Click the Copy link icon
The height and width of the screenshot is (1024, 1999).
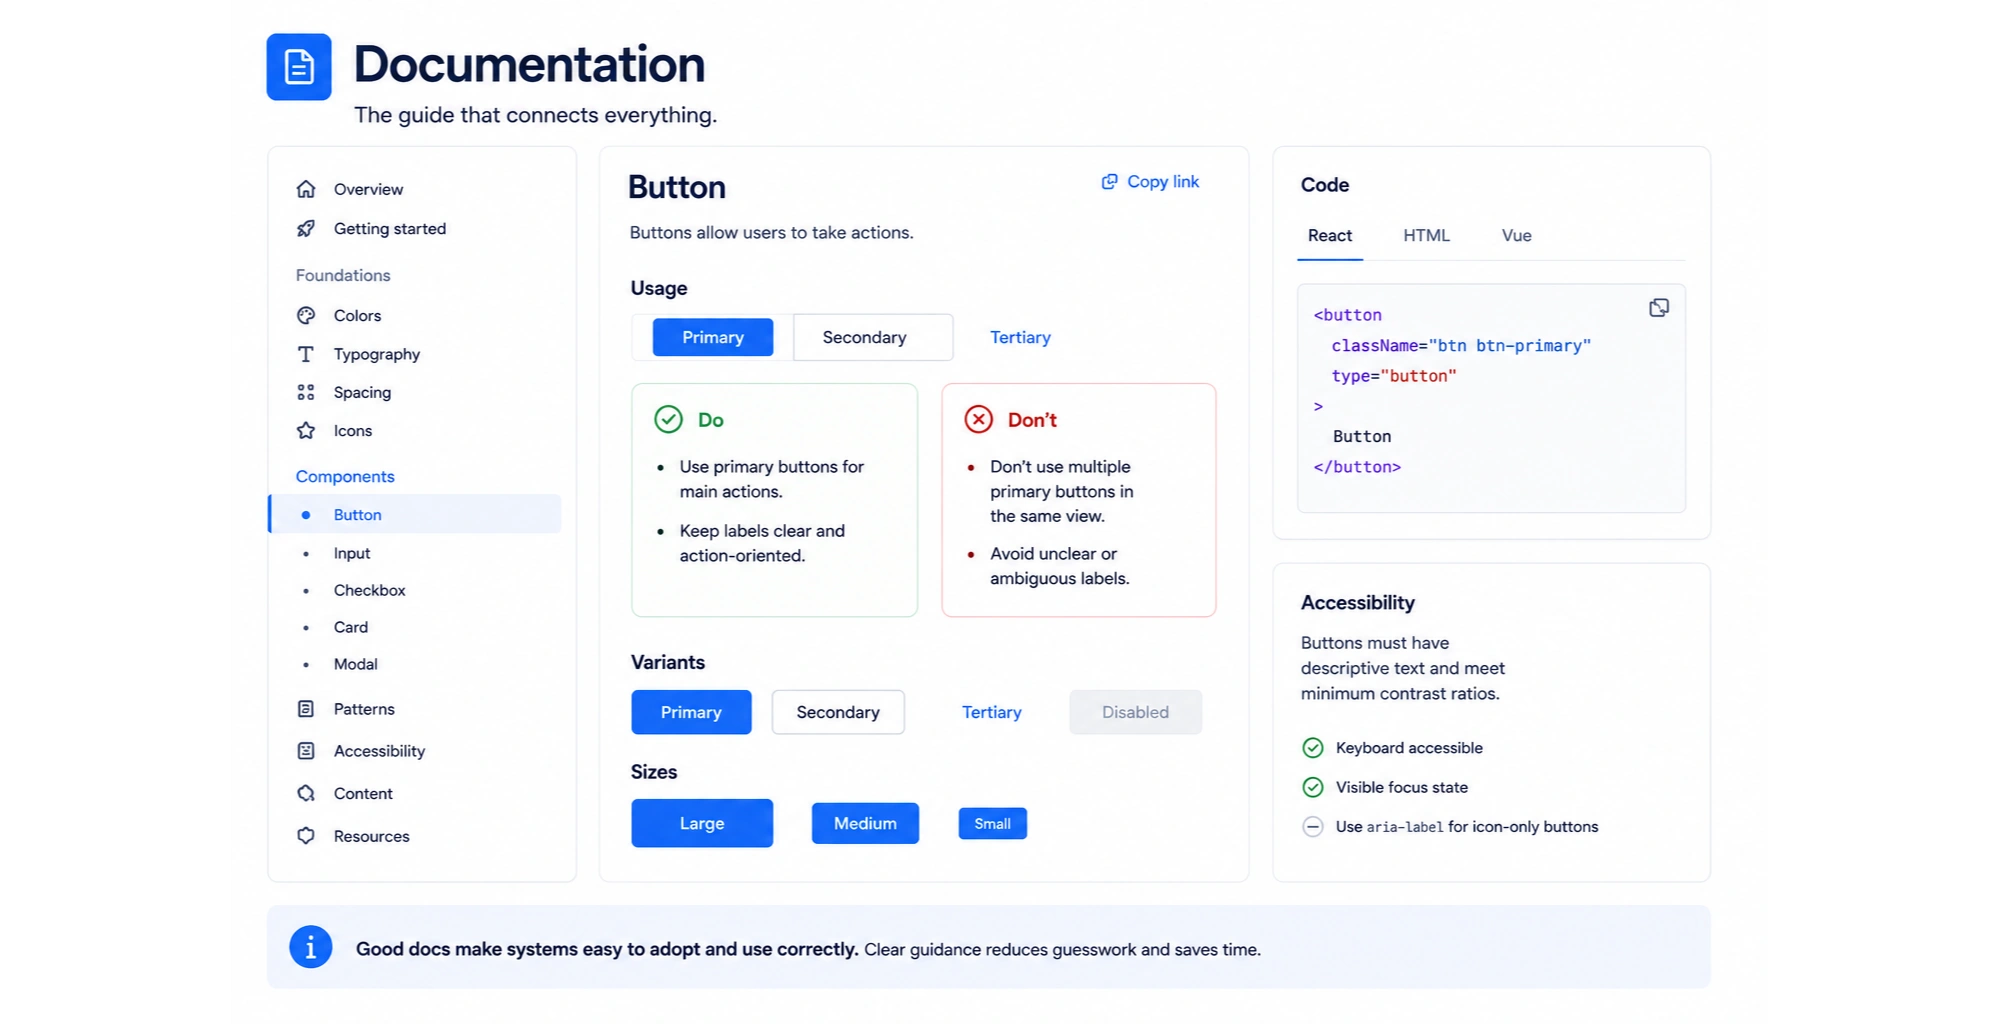[x=1109, y=182]
